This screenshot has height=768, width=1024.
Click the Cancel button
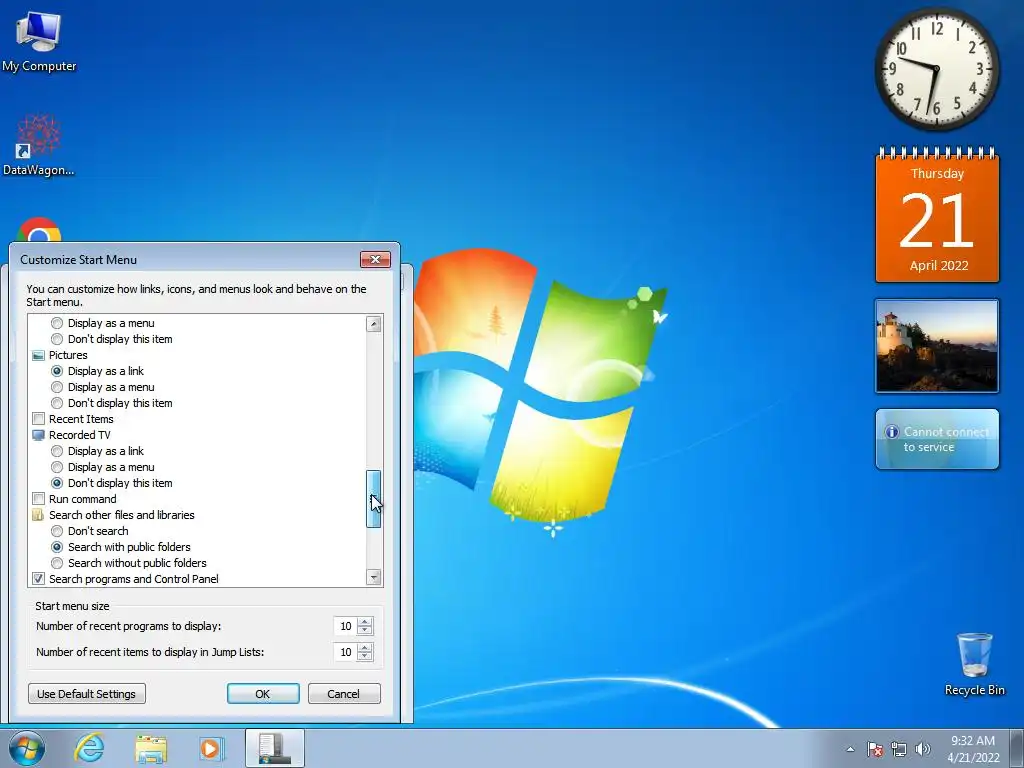tap(344, 694)
